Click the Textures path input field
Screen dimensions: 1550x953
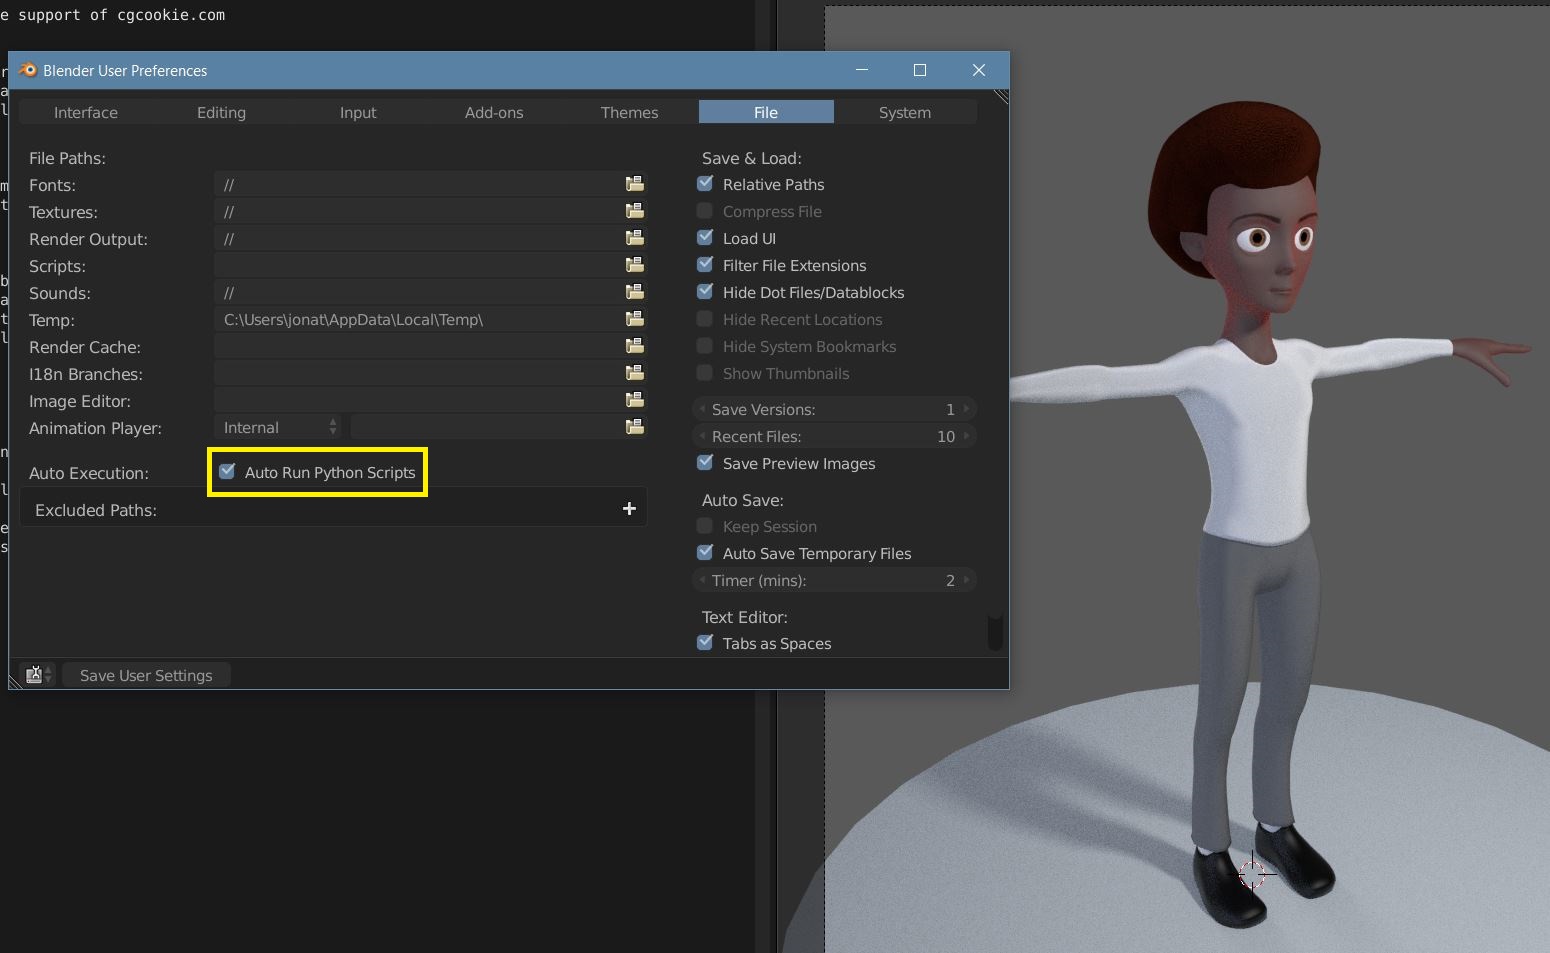pyautogui.click(x=419, y=211)
